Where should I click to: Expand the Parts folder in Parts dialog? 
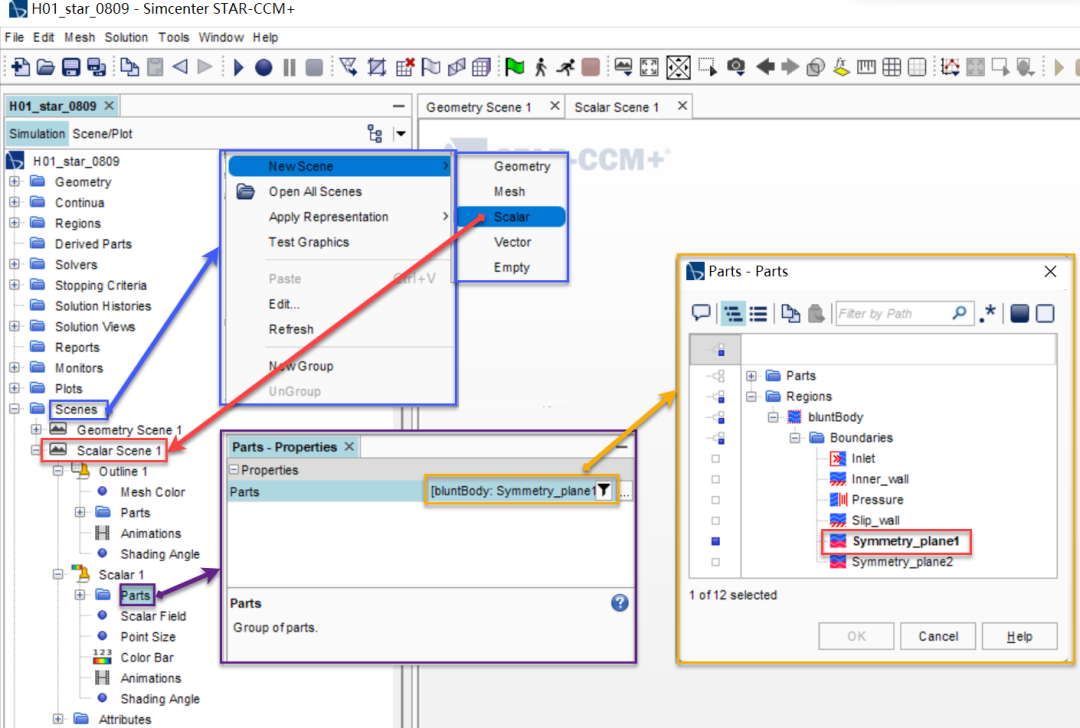751,376
